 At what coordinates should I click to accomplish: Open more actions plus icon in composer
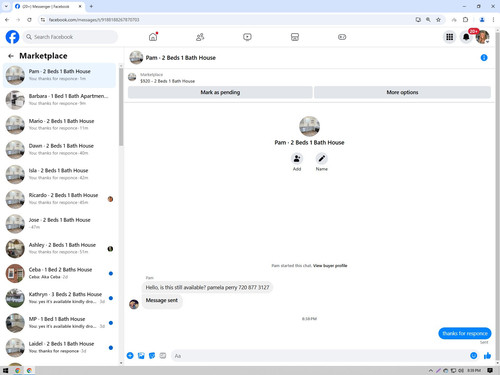[x=130, y=356]
